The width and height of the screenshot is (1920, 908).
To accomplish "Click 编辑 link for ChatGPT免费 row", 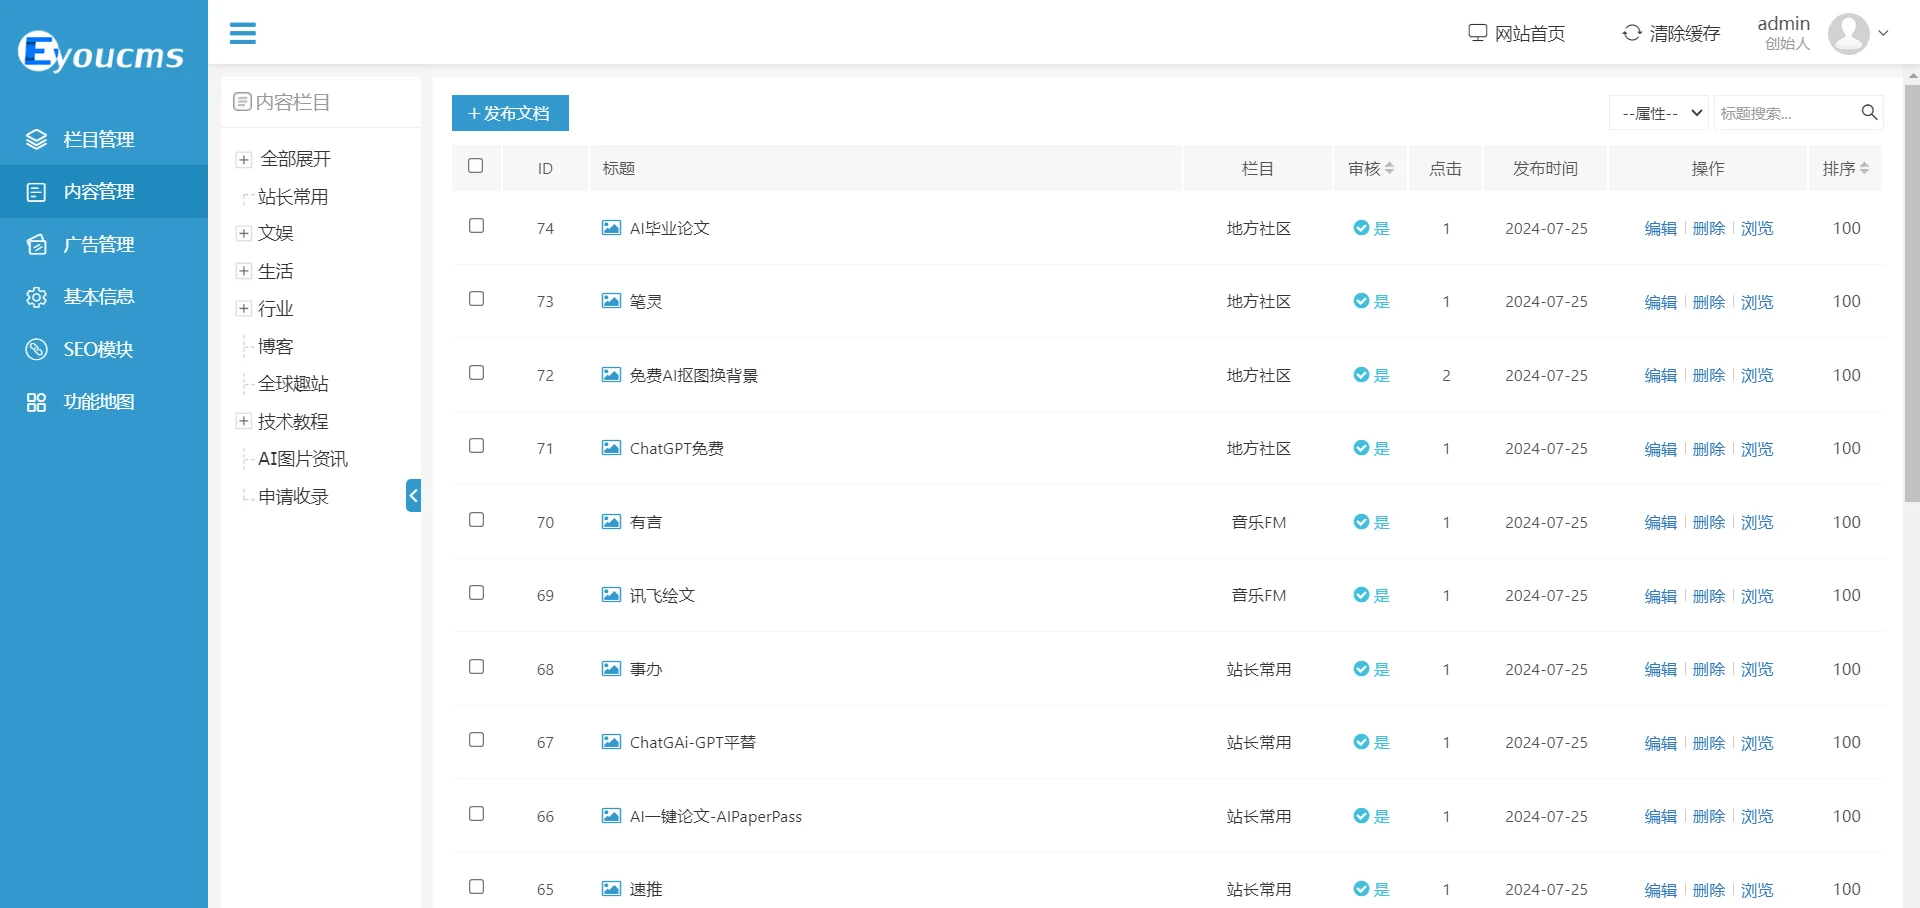I will [x=1660, y=449].
